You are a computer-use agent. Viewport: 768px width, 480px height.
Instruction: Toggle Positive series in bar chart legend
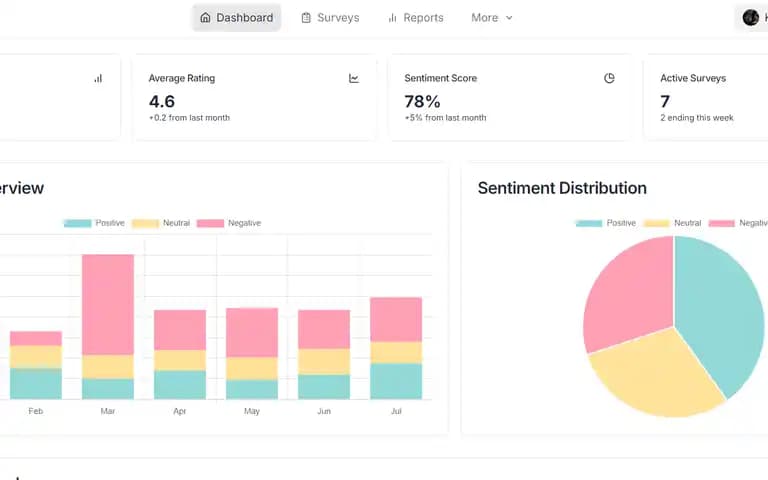pos(95,223)
